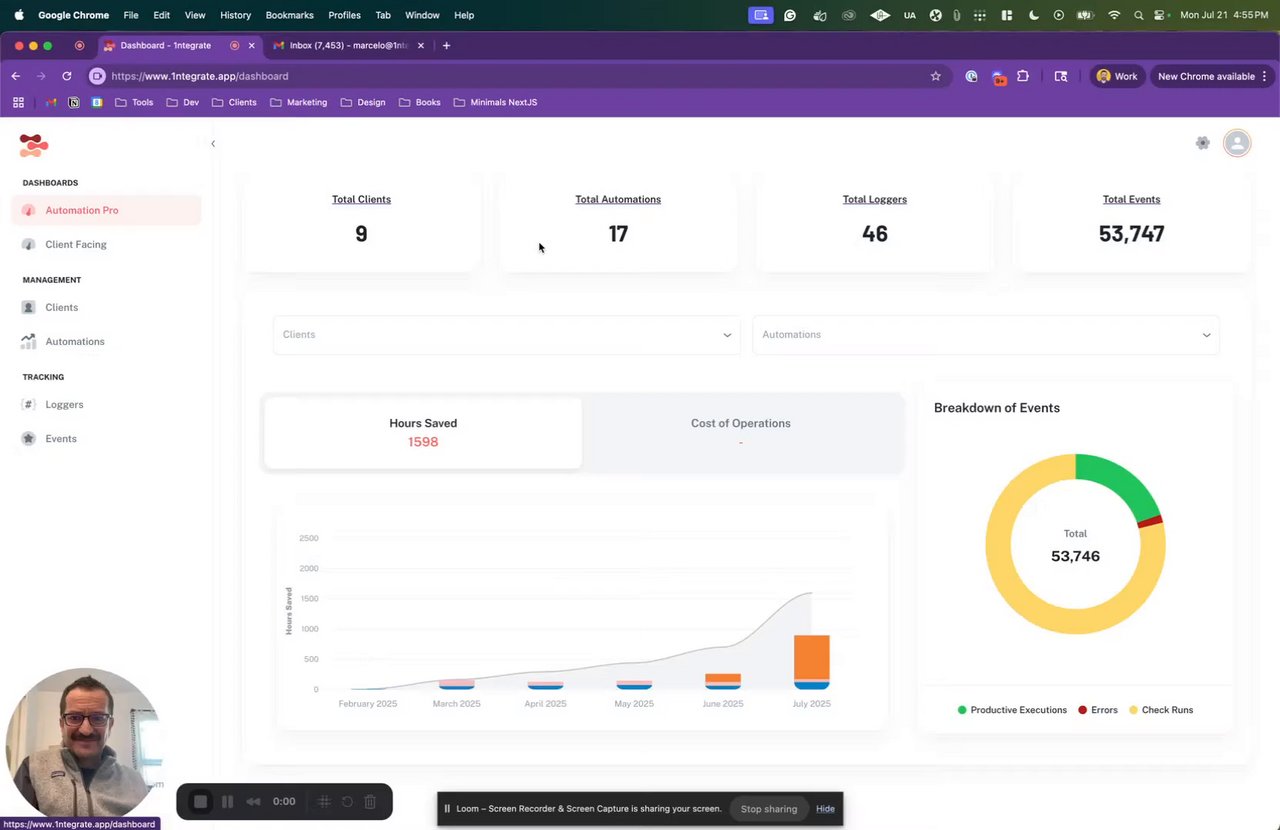
Task: Open the Notion bookmark icon
Action: click(74, 102)
